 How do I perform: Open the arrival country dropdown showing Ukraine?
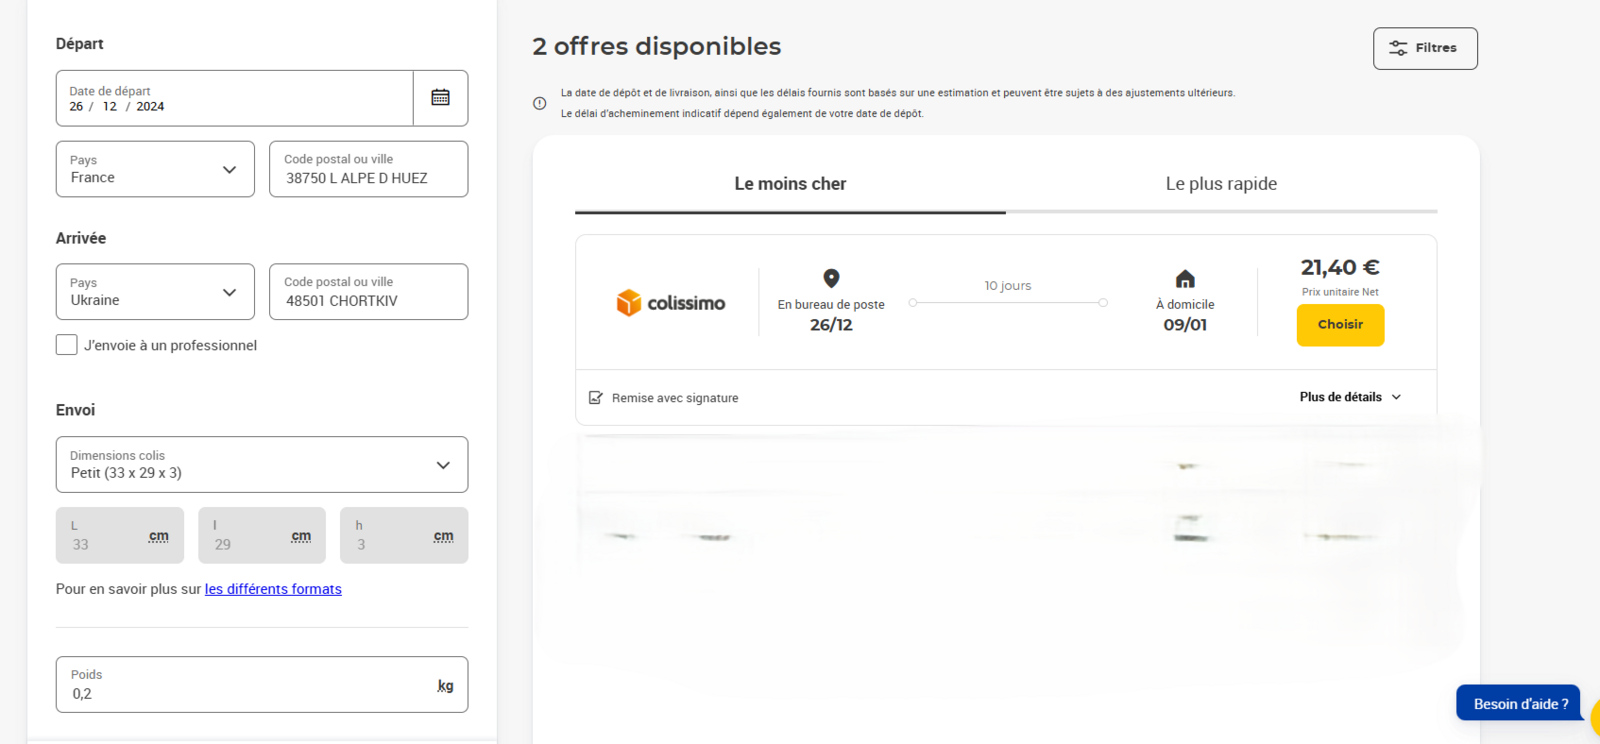[x=155, y=292]
